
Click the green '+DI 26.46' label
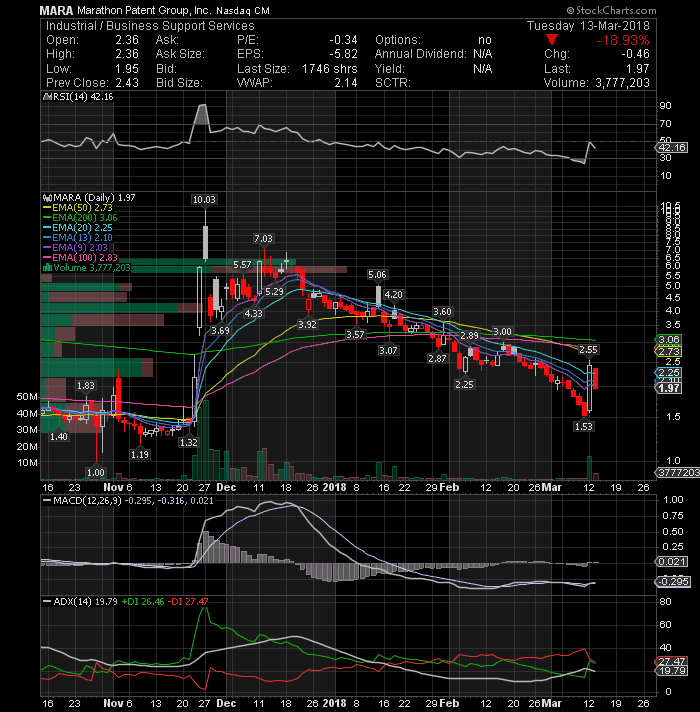pos(143,602)
